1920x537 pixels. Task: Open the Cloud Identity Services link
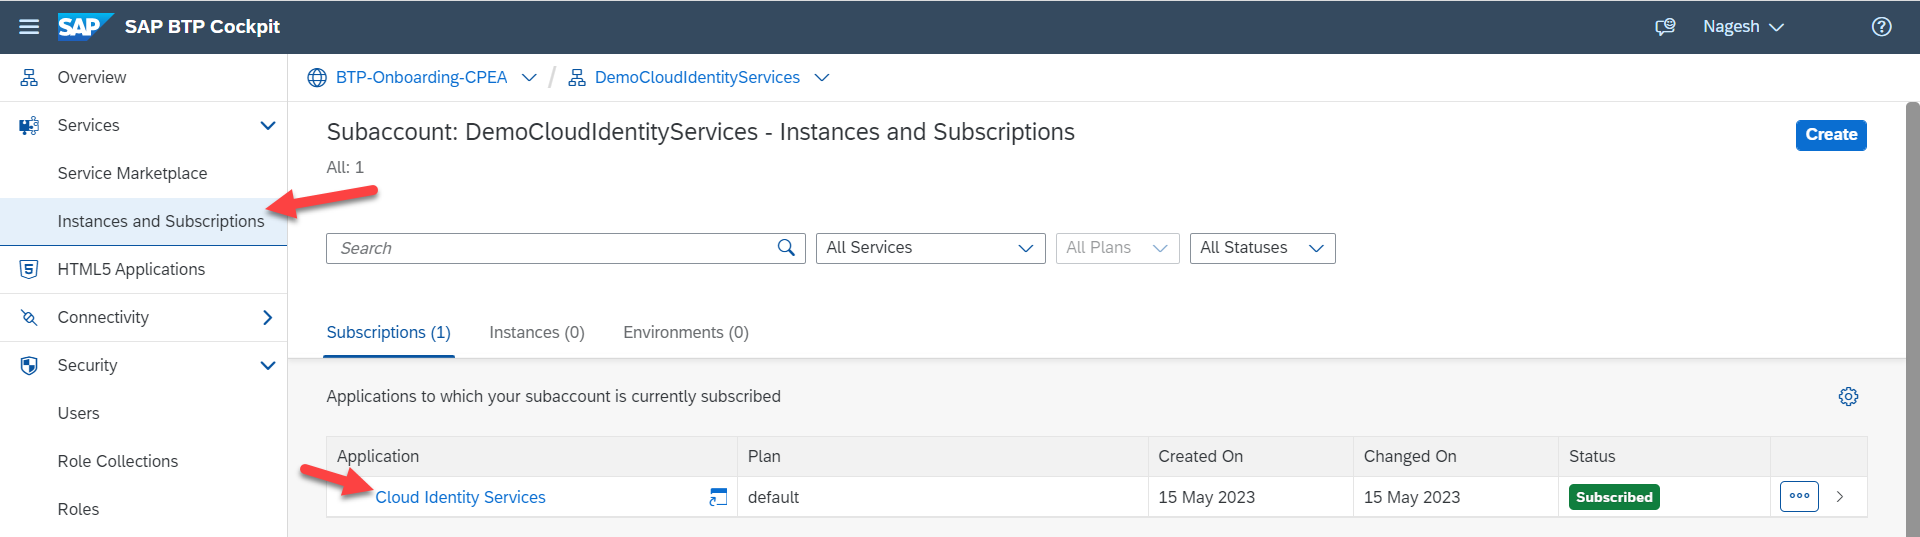[x=460, y=497]
